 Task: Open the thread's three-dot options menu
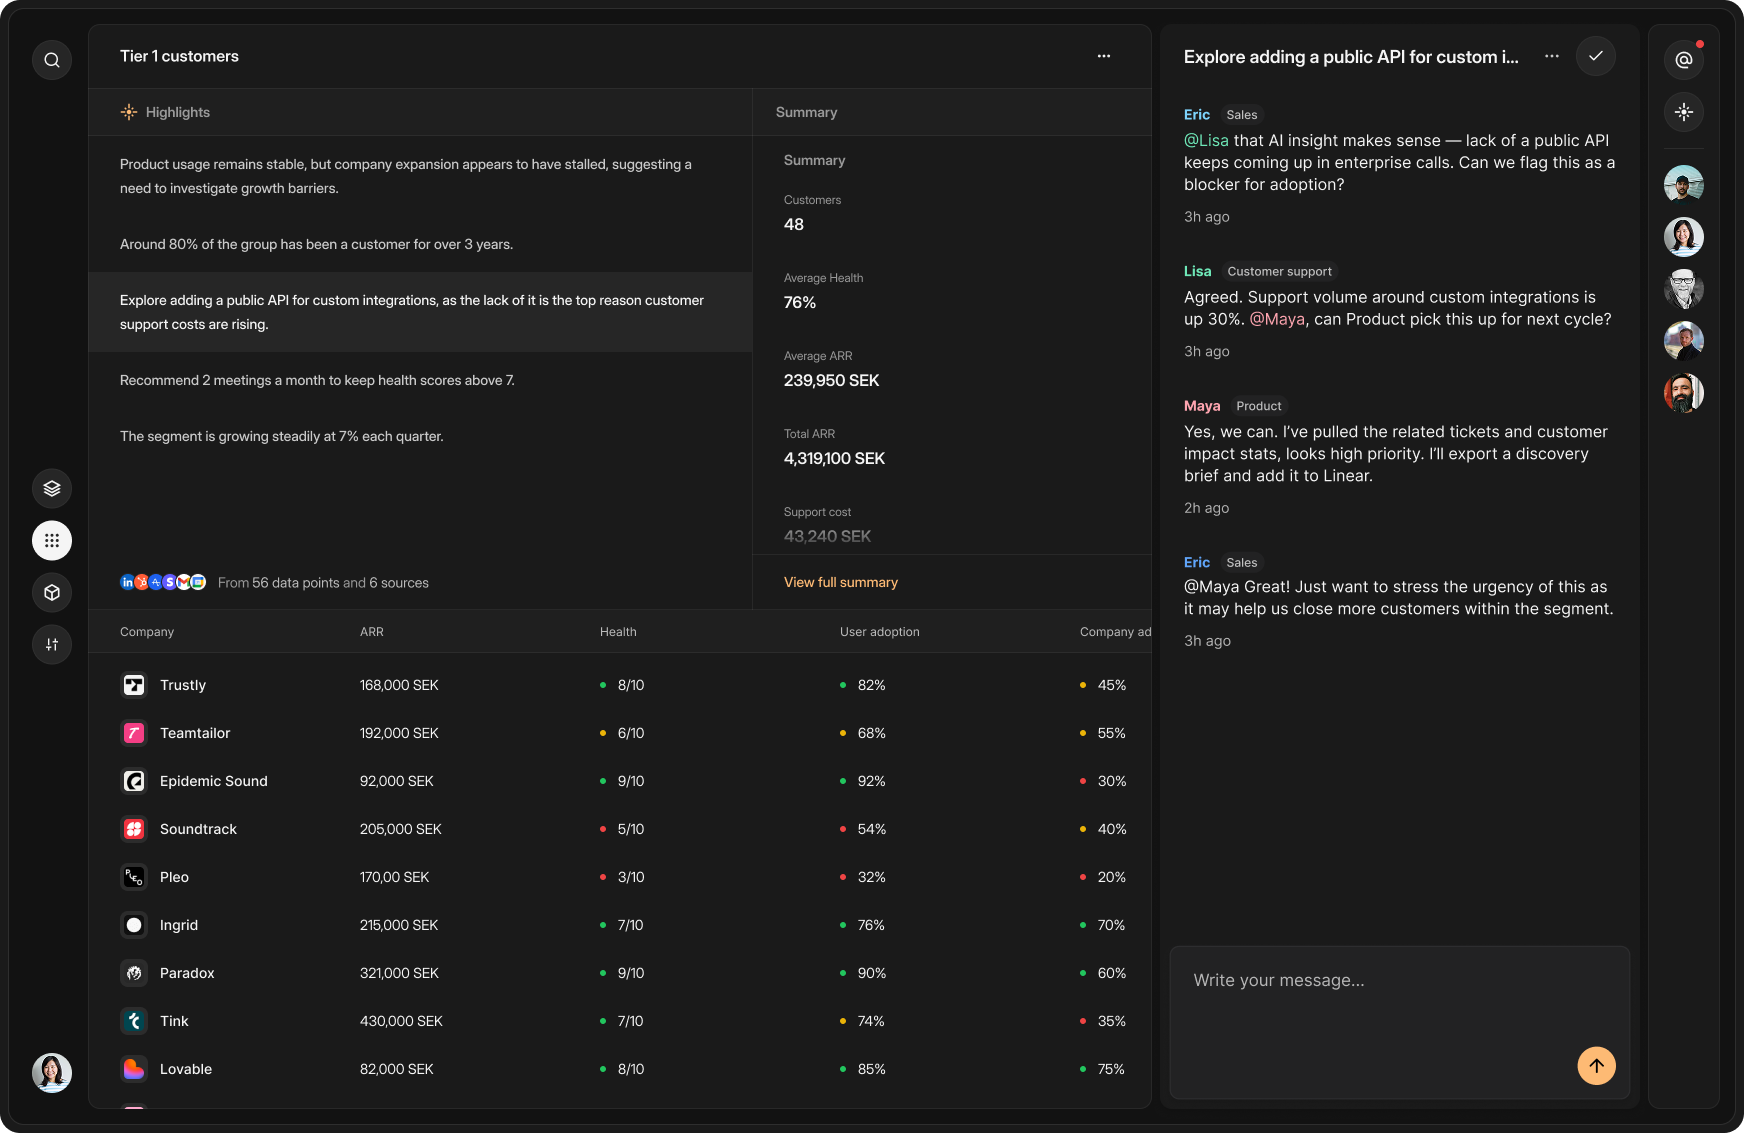coord(1552,56)
